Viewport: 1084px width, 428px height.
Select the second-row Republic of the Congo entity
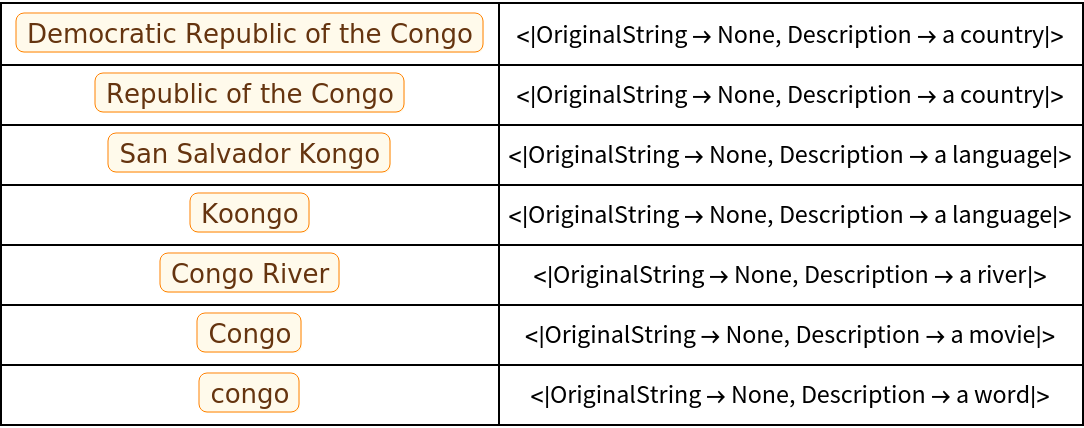point(249,94)
